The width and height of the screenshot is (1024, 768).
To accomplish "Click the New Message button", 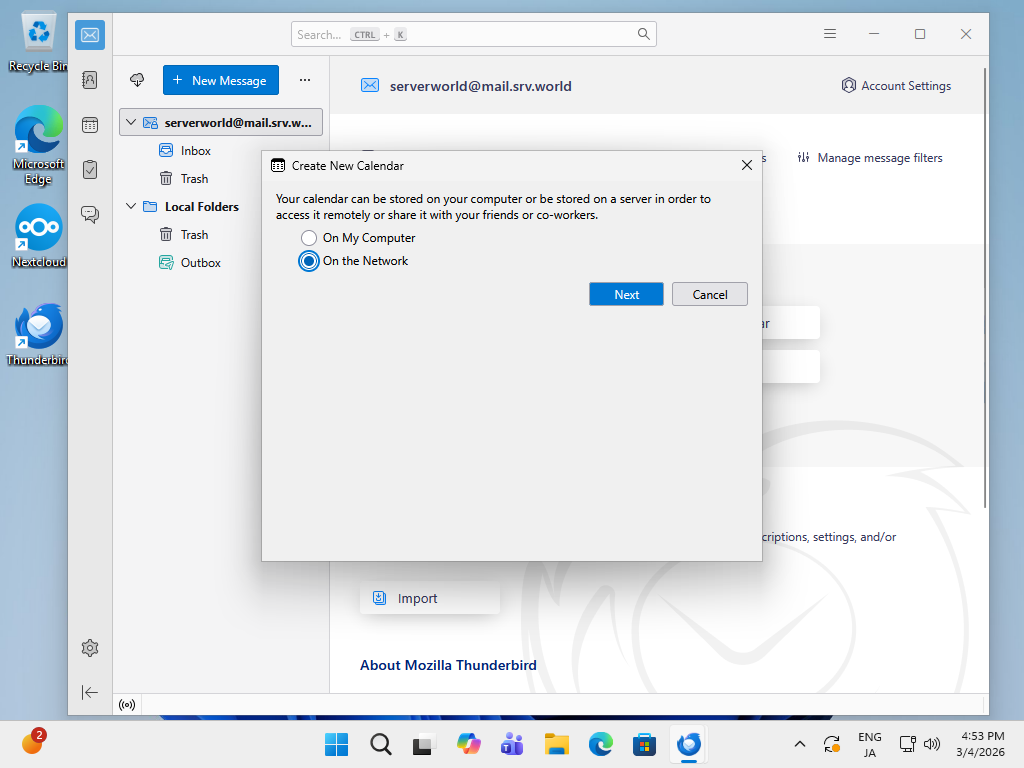I will (221, 80).
